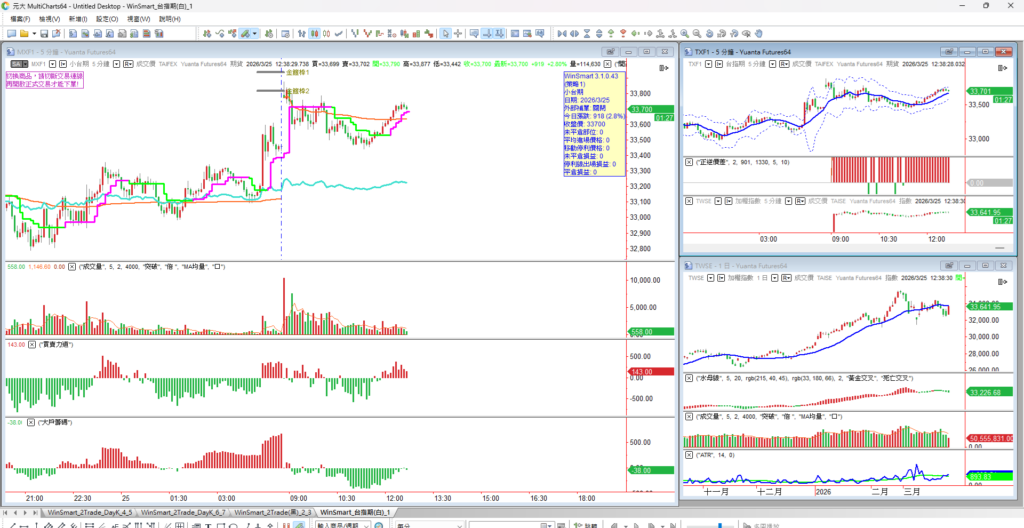Click the 金鐘樟1 label on chart
The width and height of the screenshot is (1024, 528).
point(299,73)
